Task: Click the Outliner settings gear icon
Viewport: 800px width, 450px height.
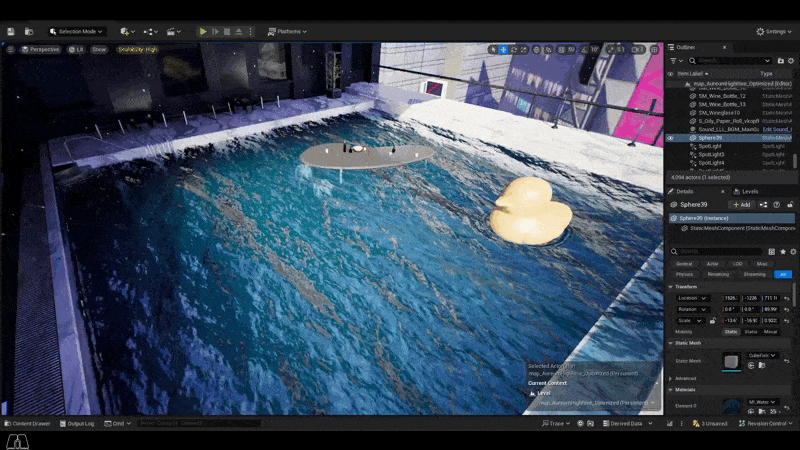Action: tap(791, 61)
